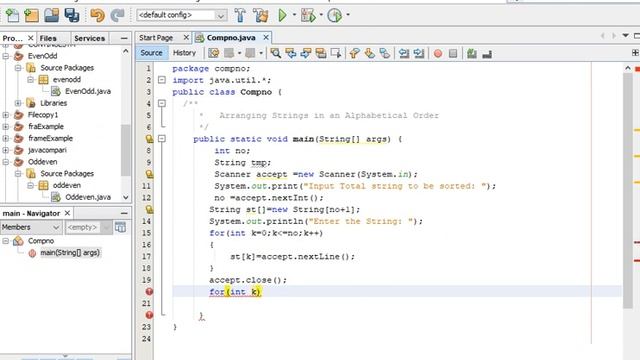Click the Find Selection magnifier icon

click(x=276, y=53)
